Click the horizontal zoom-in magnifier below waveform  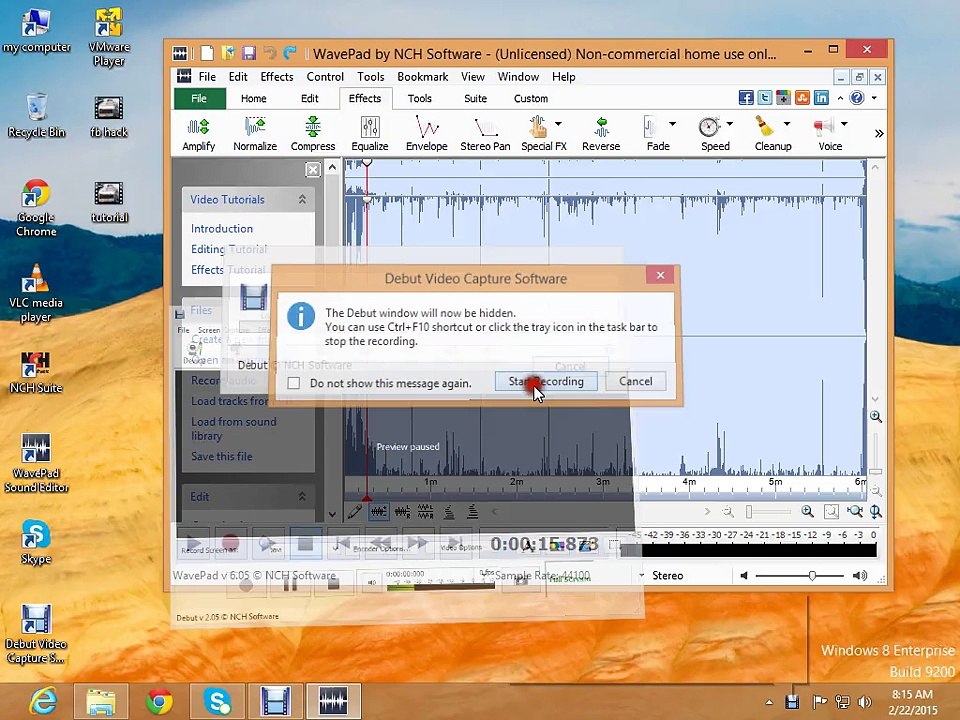[x=808, y=511]
